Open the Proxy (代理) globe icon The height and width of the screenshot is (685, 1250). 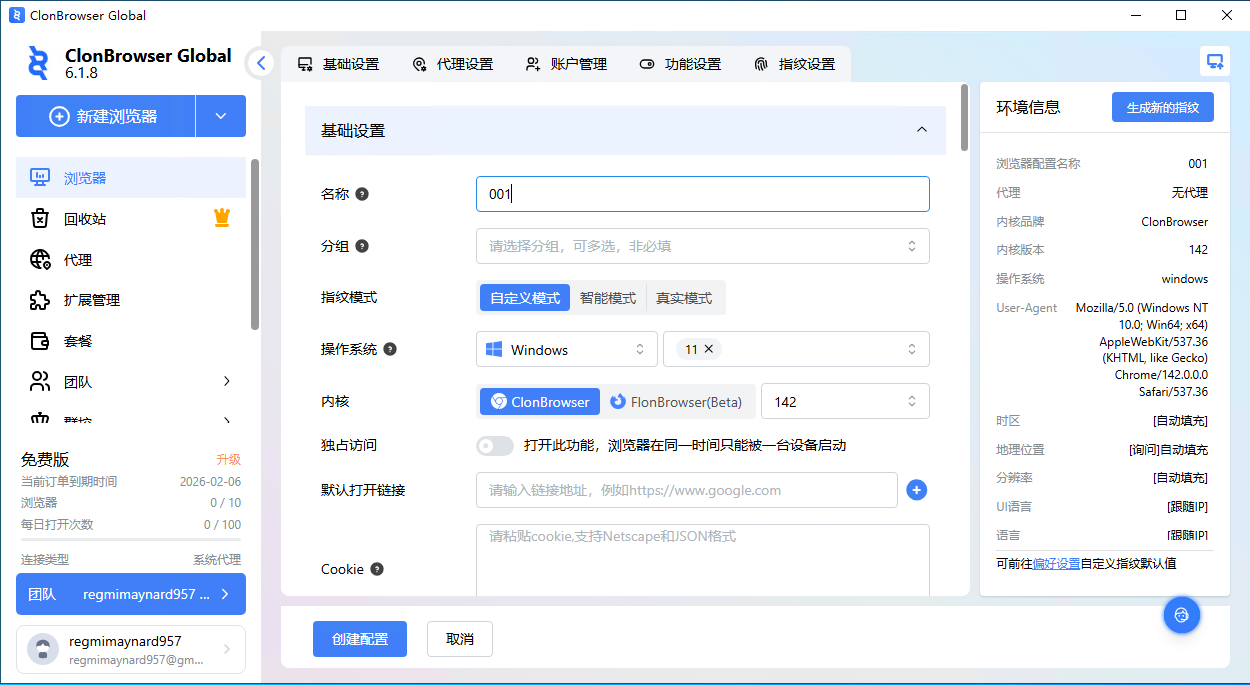pos(40,260)
